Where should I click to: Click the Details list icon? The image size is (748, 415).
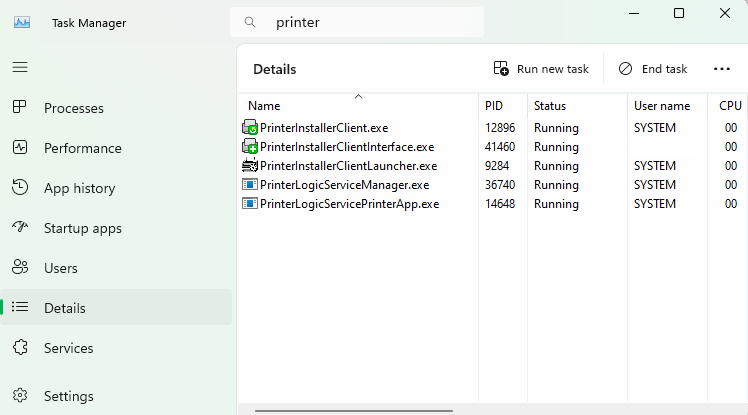coord(20,307)
